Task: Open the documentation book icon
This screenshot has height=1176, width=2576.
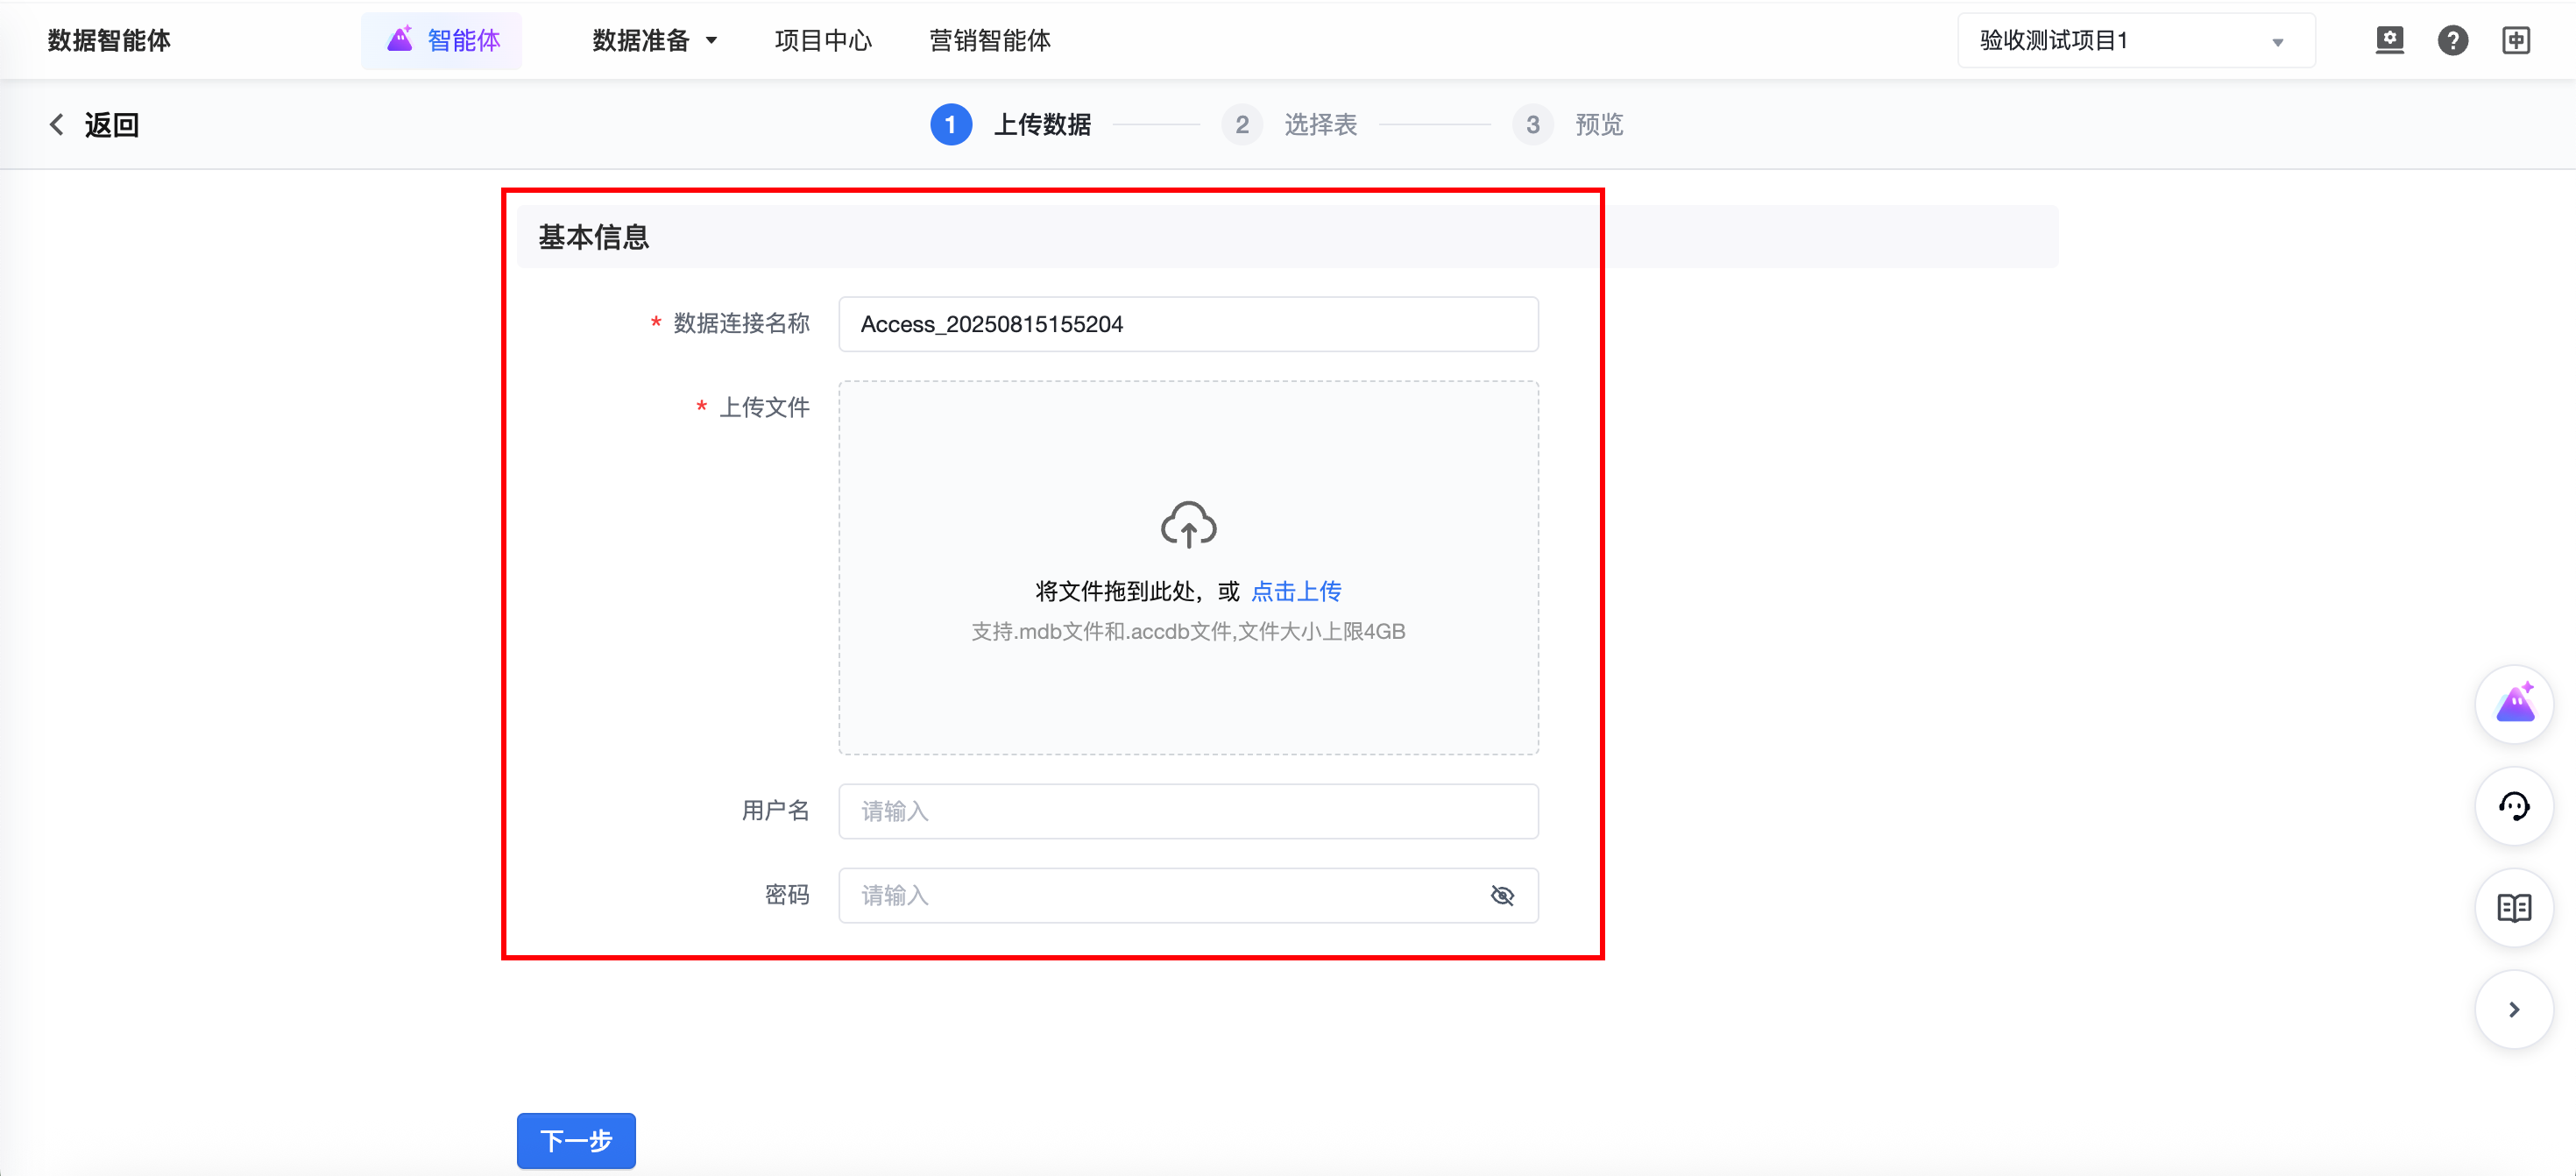Action: [2513, 908]
